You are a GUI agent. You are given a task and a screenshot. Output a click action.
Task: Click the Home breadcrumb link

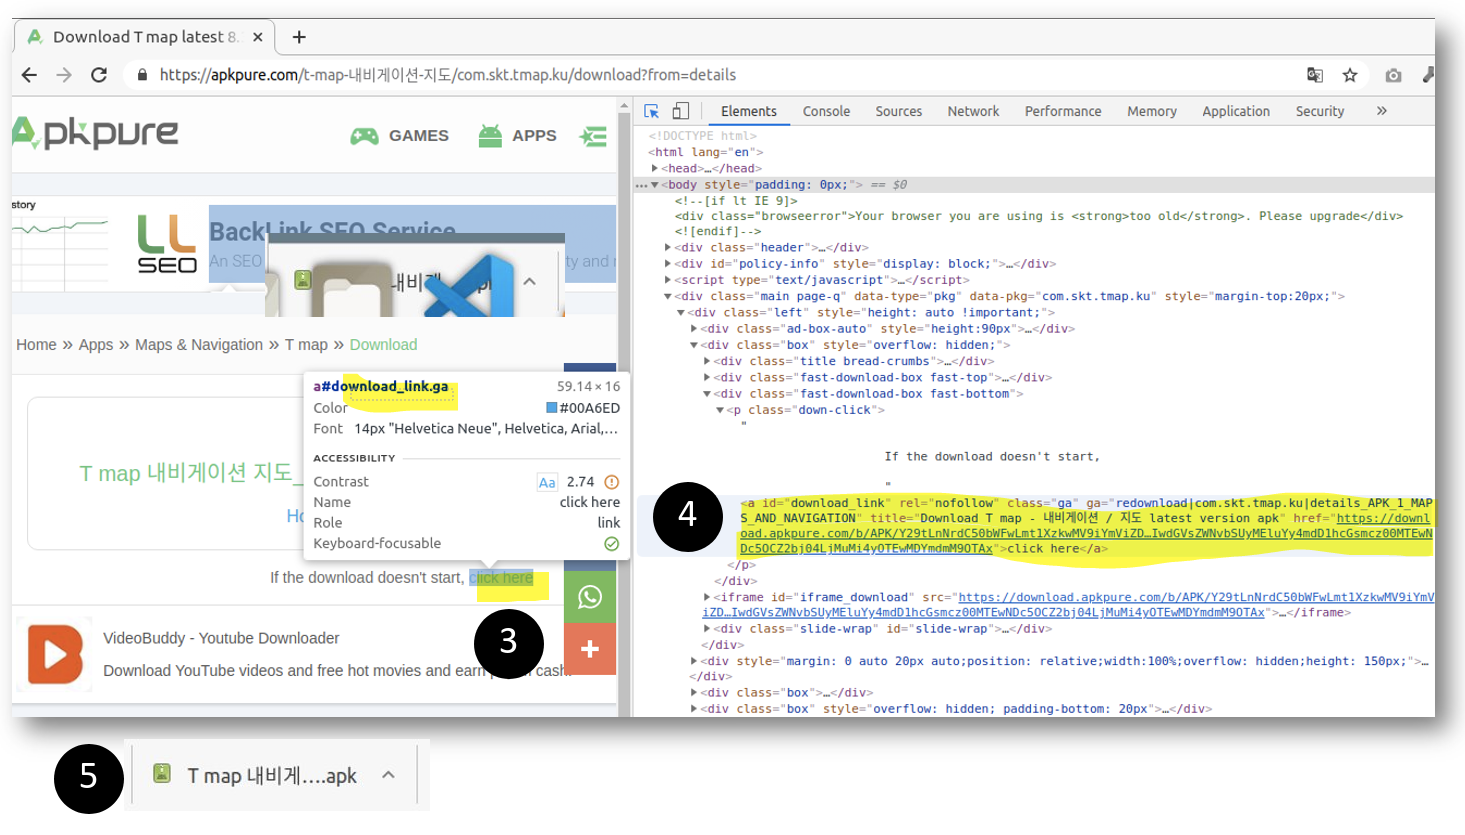36,345
